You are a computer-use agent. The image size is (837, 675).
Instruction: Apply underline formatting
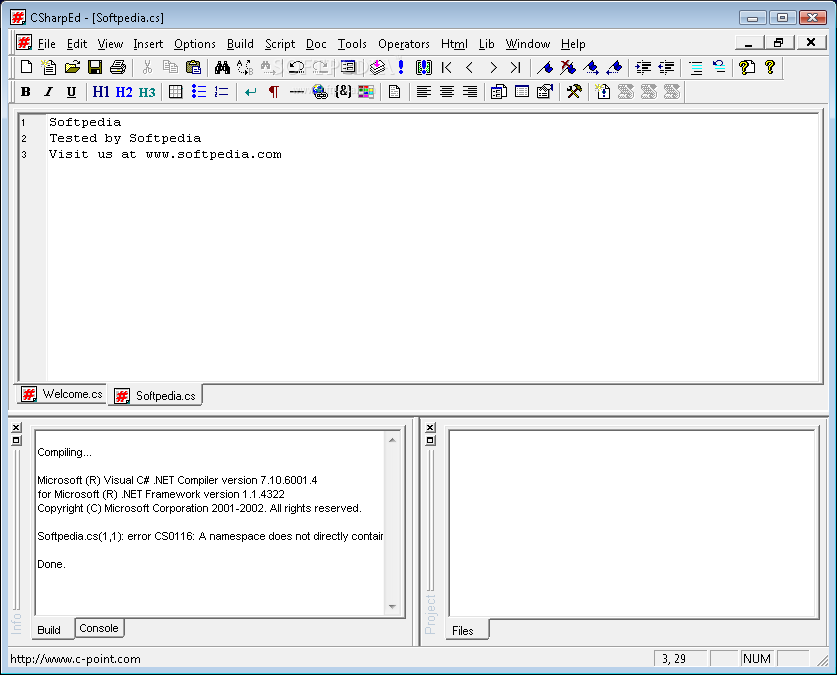(x=71, y=92)
